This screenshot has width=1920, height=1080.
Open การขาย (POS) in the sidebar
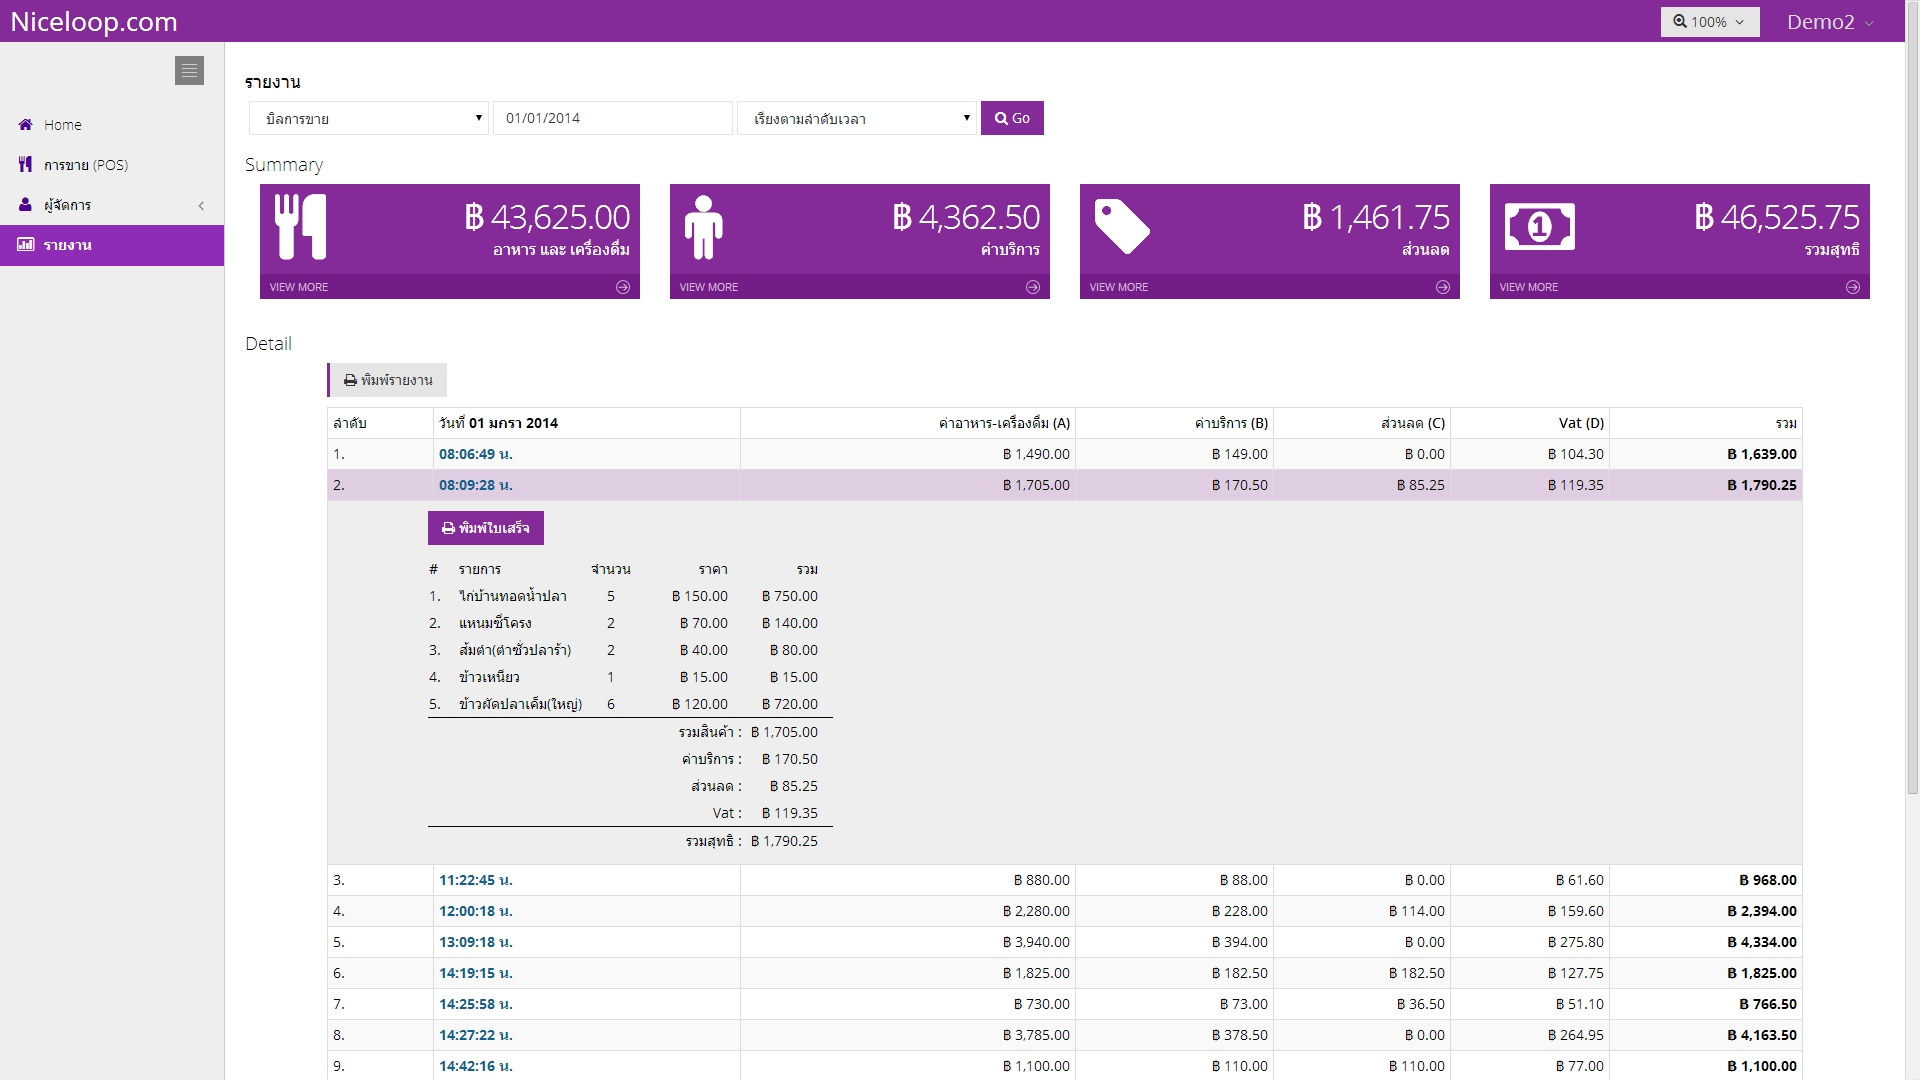(112, 165)
